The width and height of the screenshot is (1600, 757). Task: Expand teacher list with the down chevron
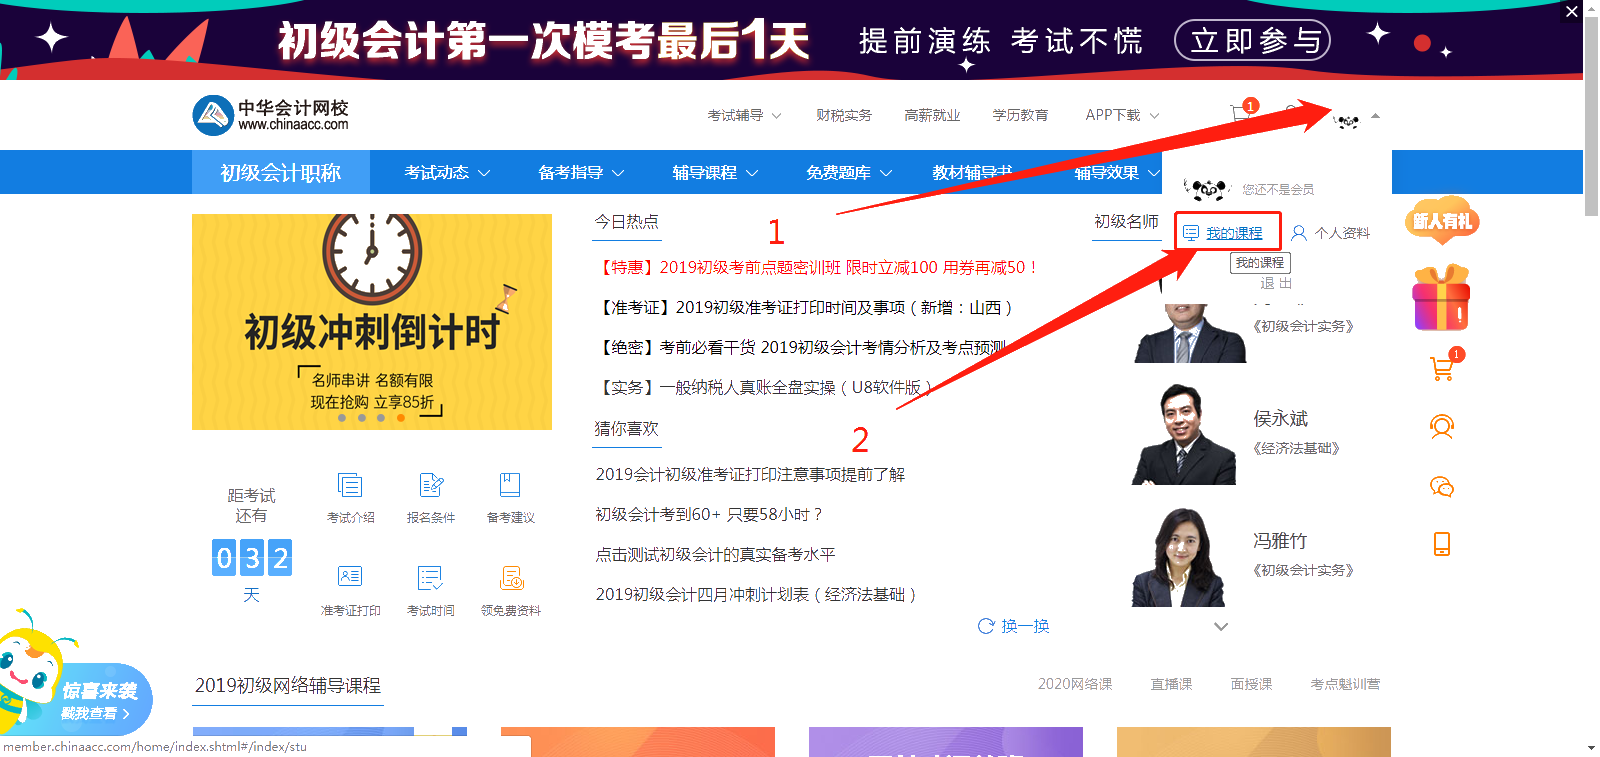pyautogui.click(x=1221, y=627)
